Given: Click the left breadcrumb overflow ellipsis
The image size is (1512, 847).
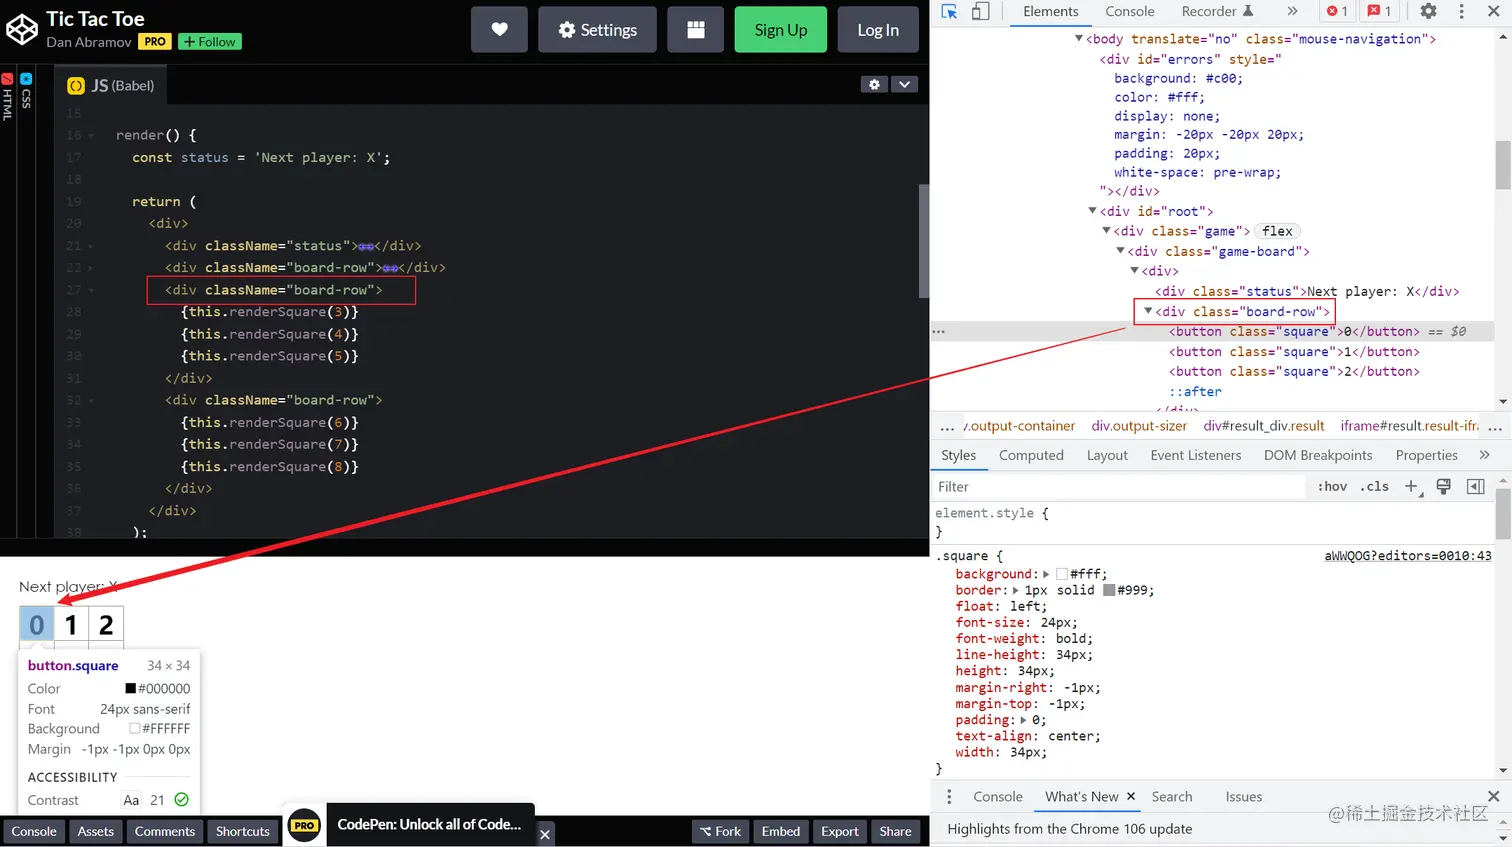Looking at the screenshot, I should coord(947,426).
